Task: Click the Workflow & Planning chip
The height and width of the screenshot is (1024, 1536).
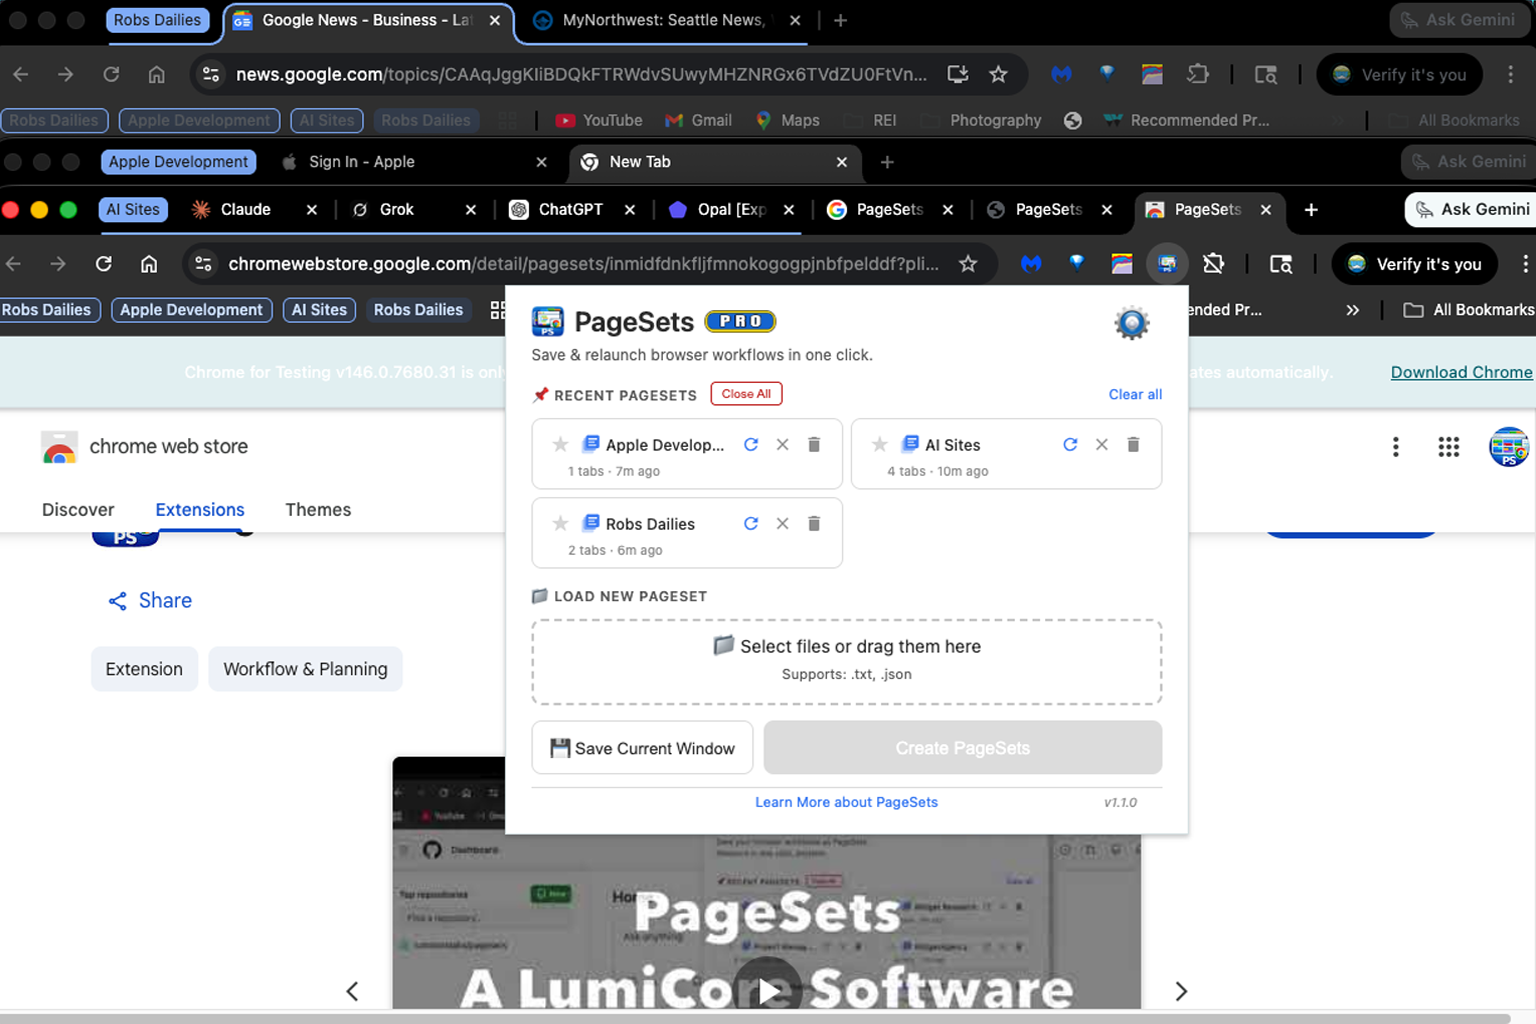Action: 305,669
